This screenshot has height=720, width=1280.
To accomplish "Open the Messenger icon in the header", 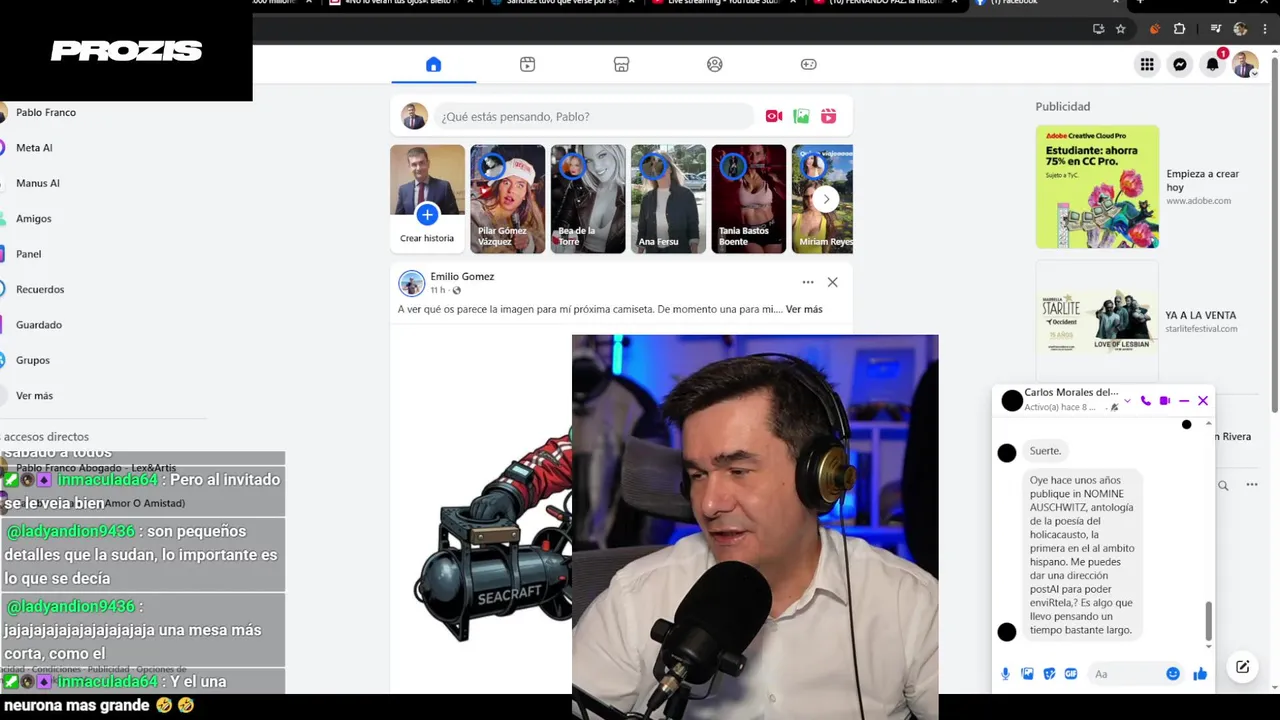I will click(1180, 64).
